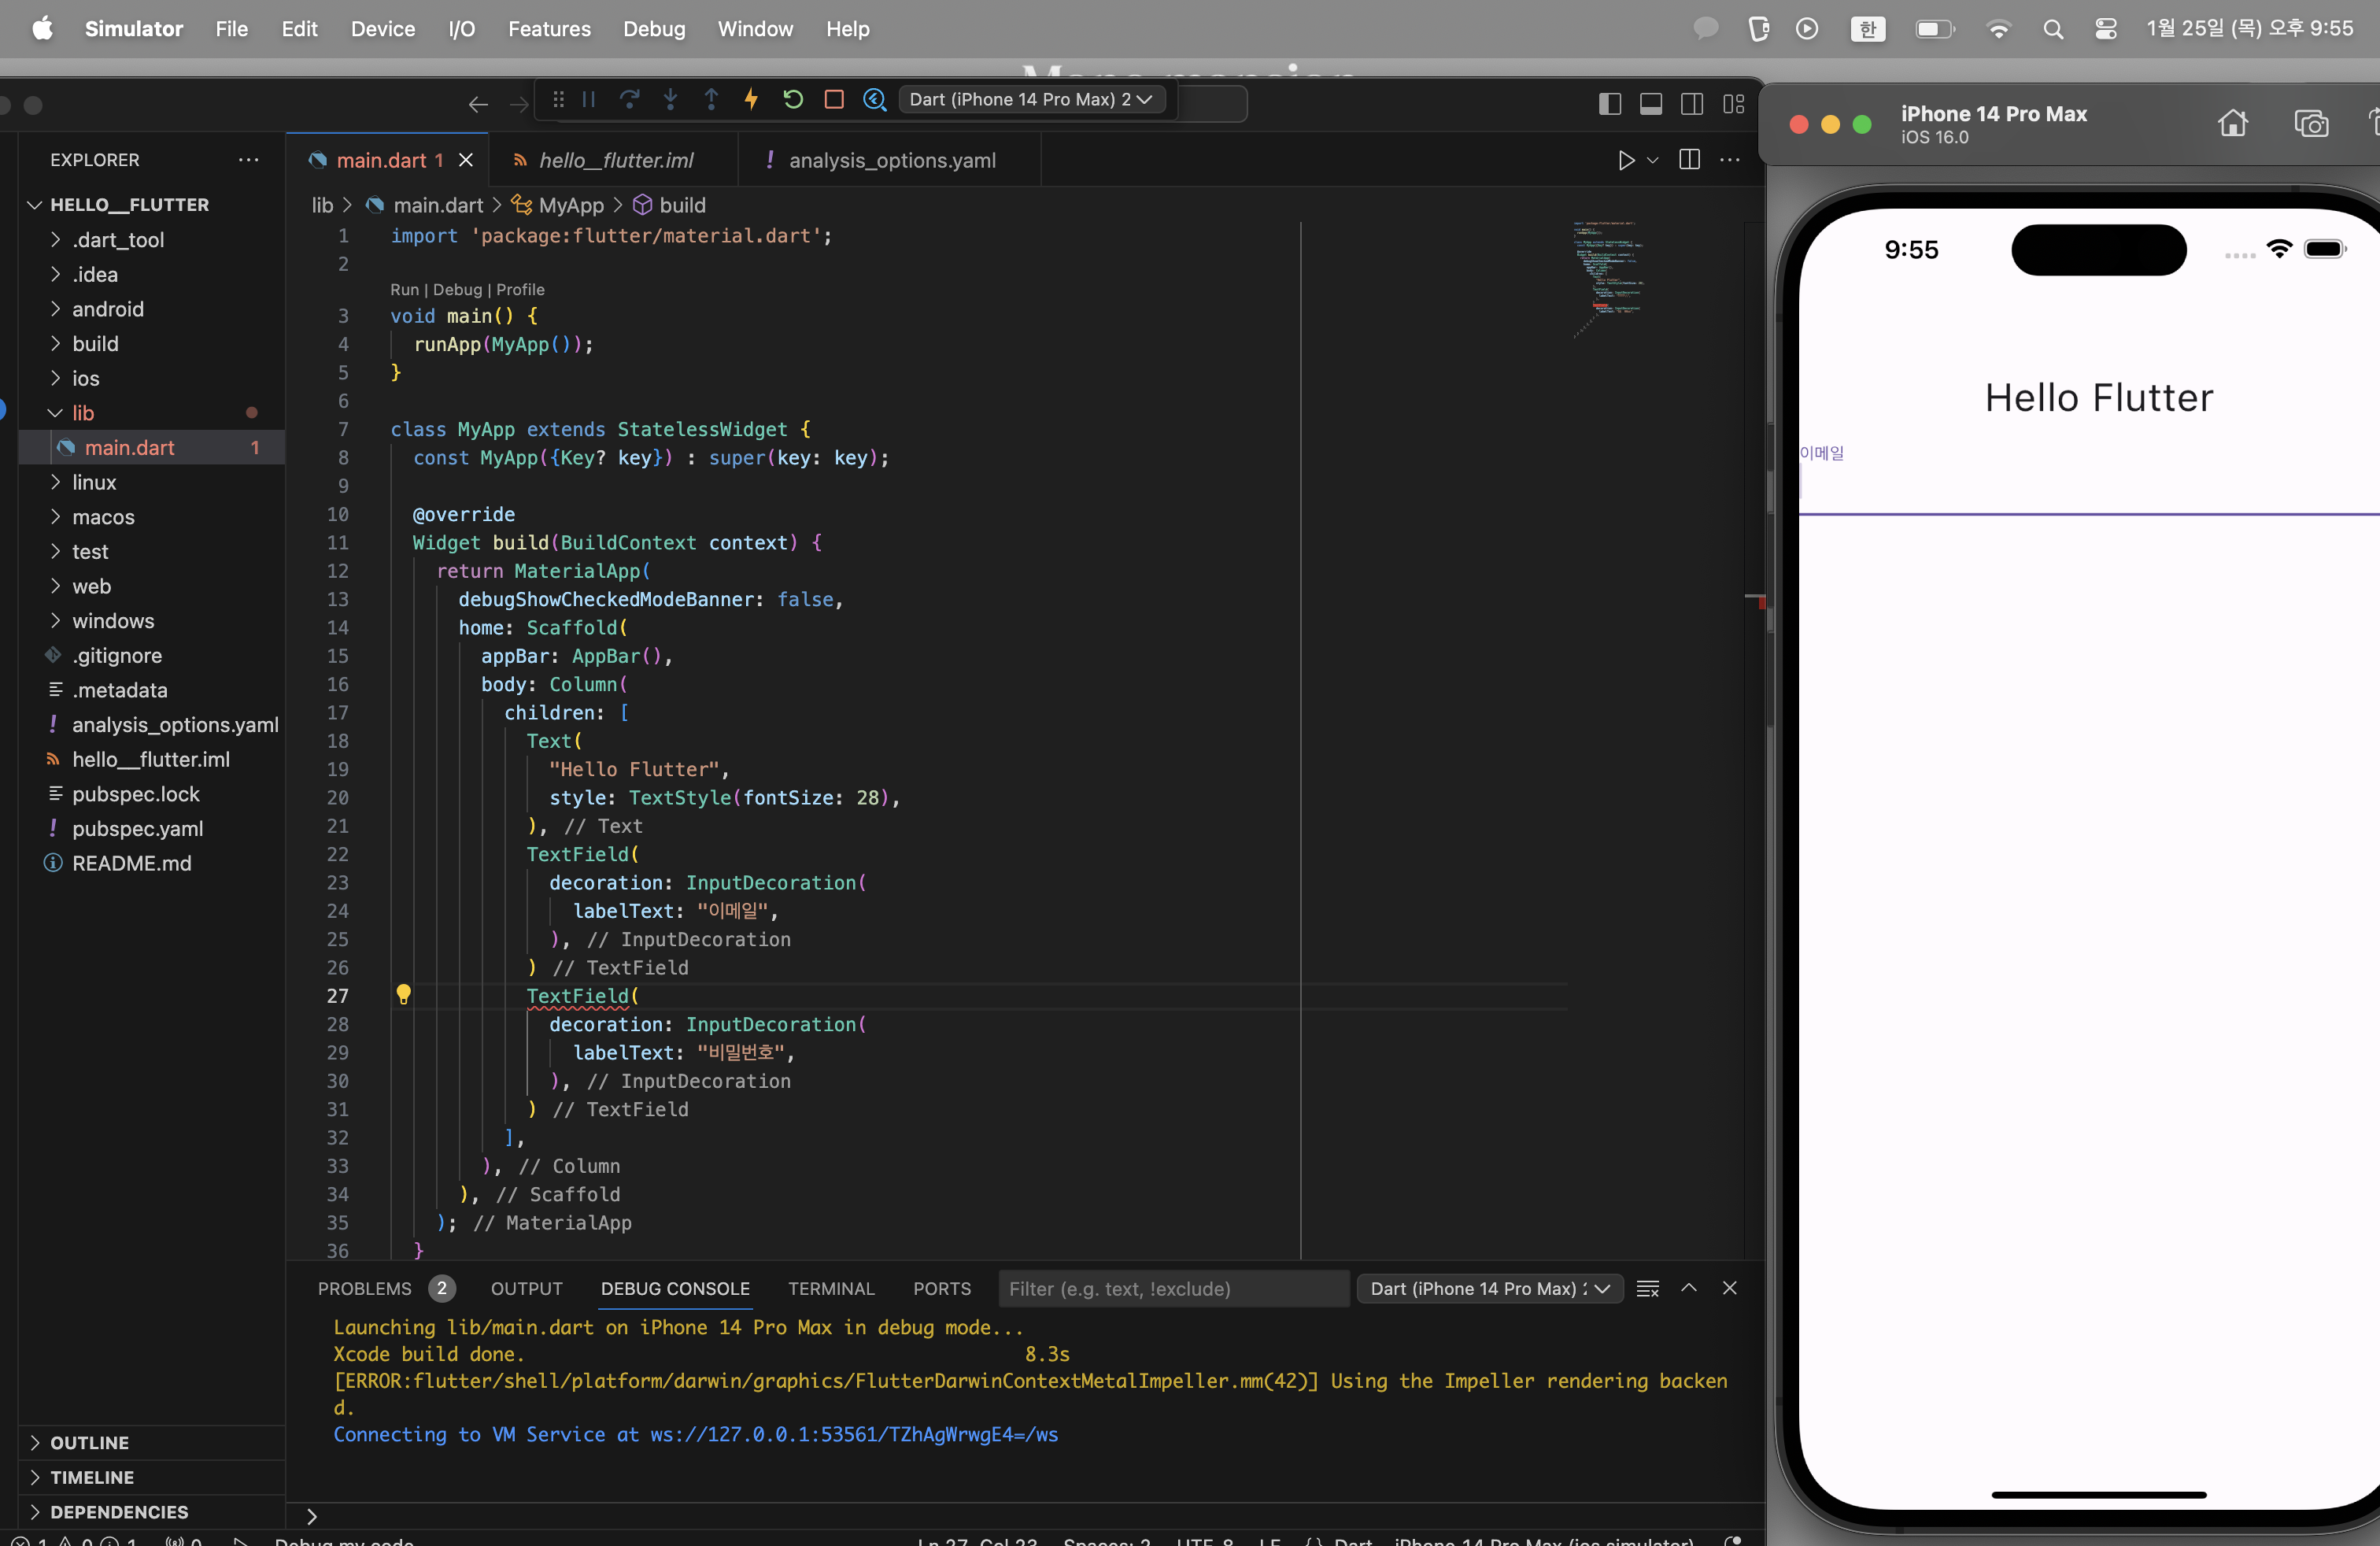Click the Step Over debug icon

click(629, 100)
